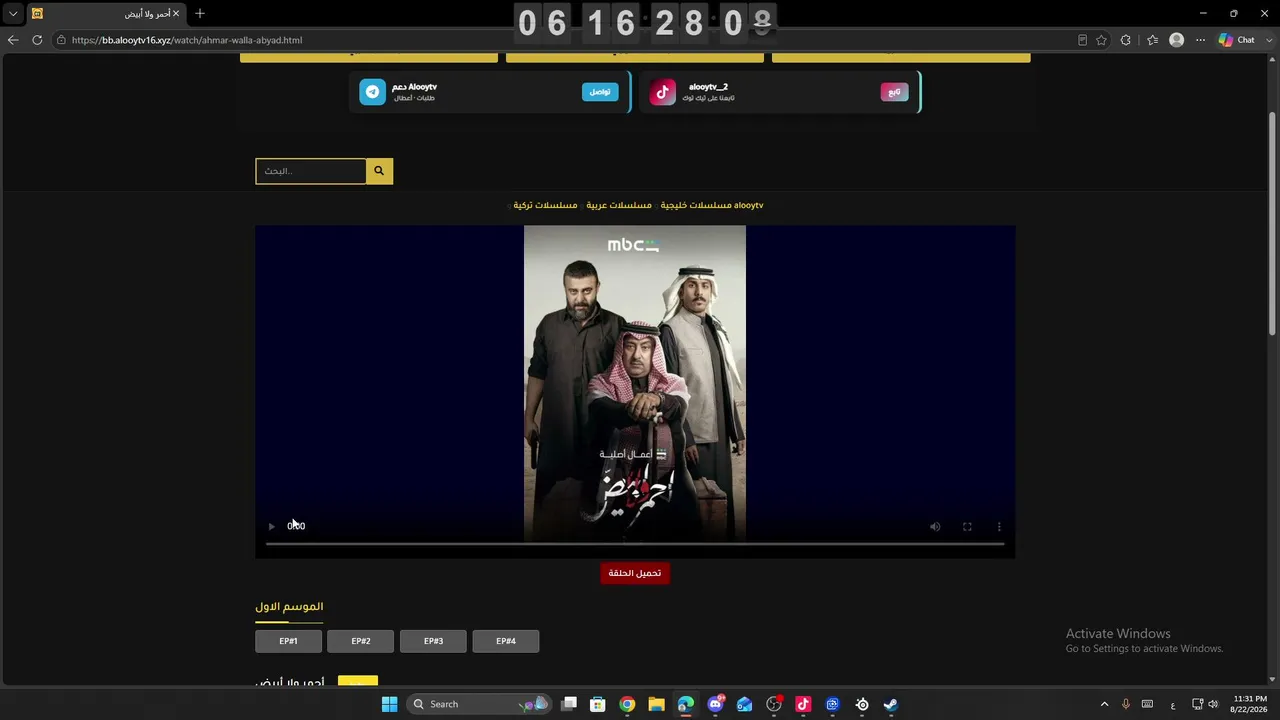This screenshot has width=1280, height=720.
Task: Open the TikTok alooytv_2 icon
Action: click(x=663, y=92)
